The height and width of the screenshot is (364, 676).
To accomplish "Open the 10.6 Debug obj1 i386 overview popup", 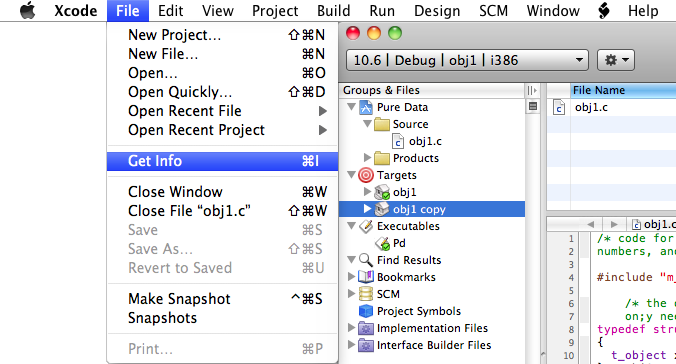I will 467,60.
